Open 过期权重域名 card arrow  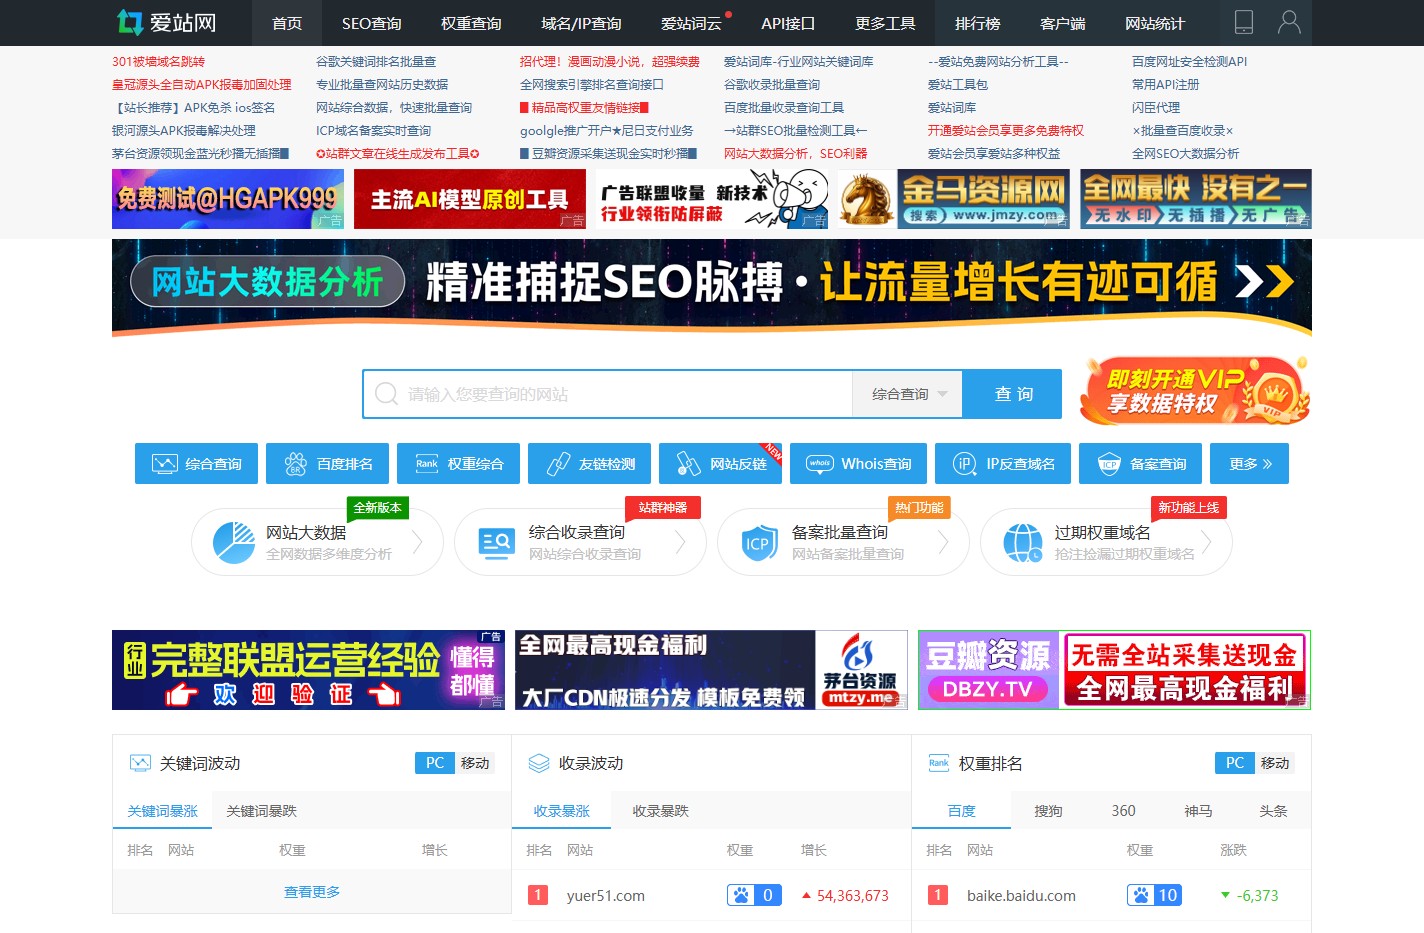(1206, 542)
